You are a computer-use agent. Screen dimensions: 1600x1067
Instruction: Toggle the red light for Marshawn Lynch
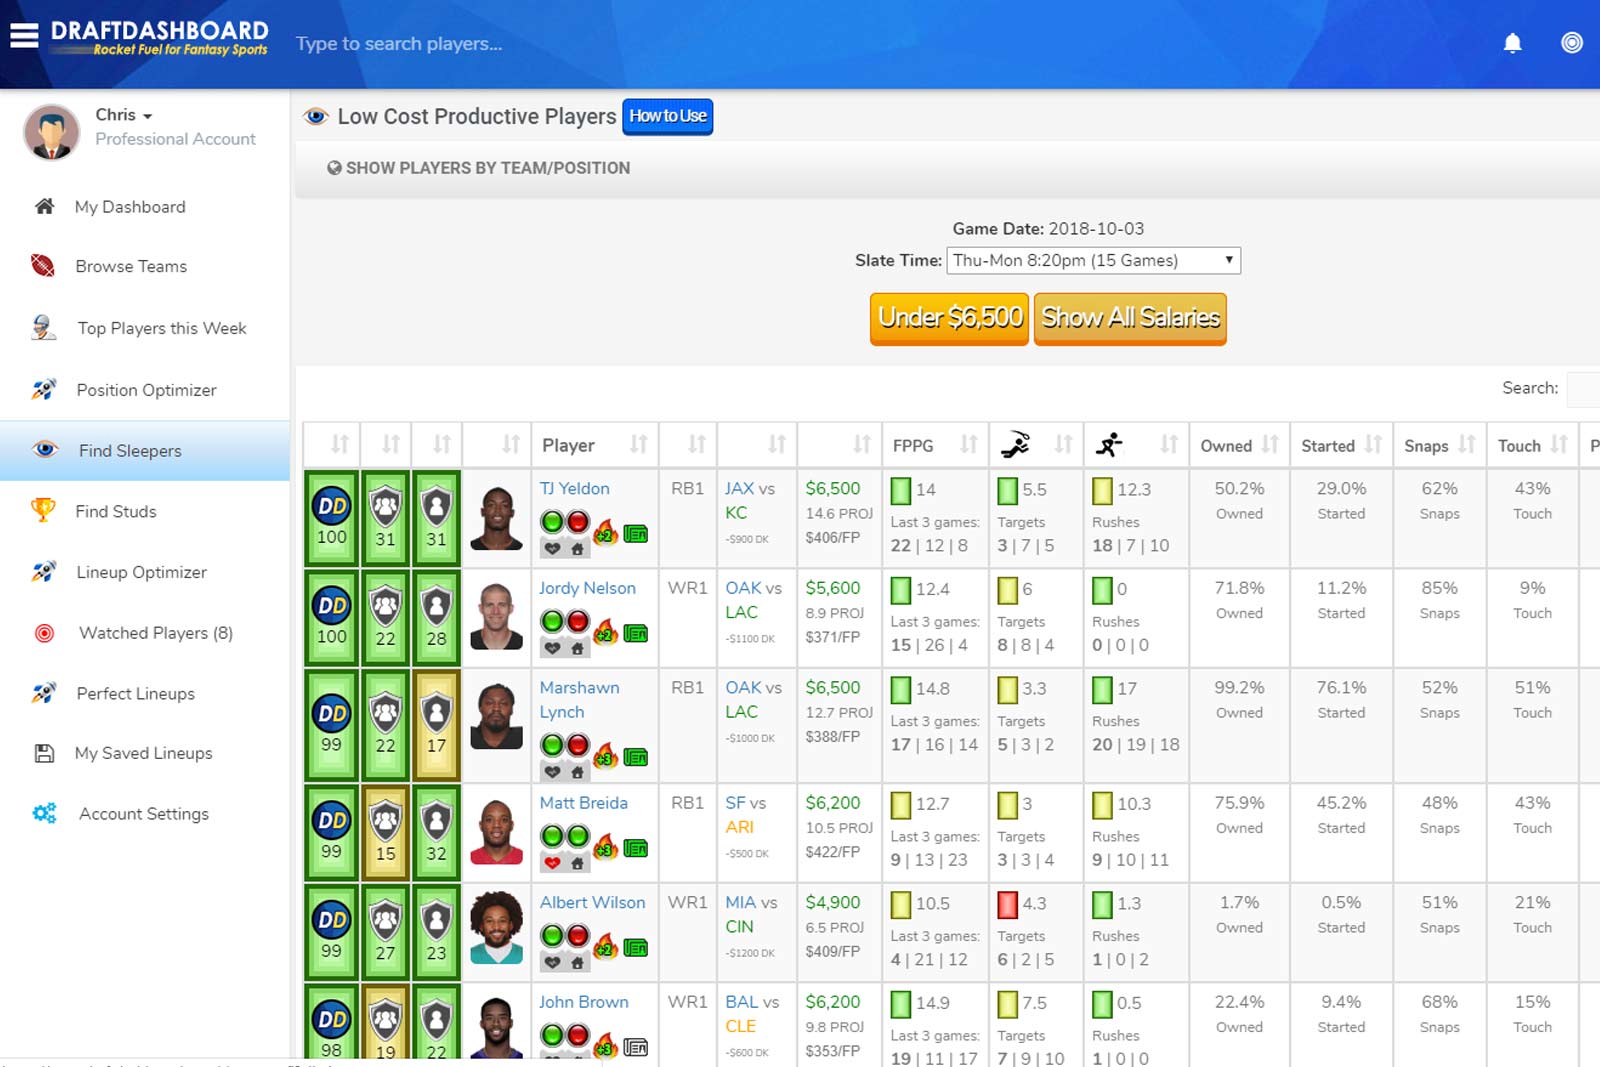578,745
